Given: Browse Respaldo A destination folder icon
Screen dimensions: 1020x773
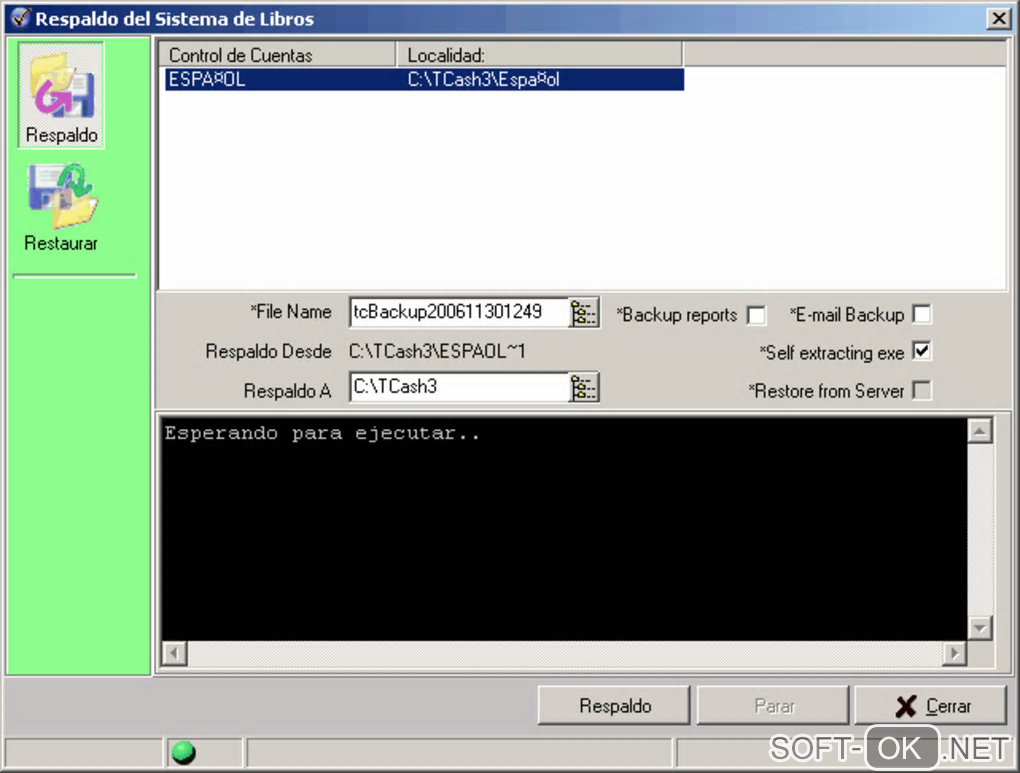Looking at the screenshot, I should tap(584, 388).
